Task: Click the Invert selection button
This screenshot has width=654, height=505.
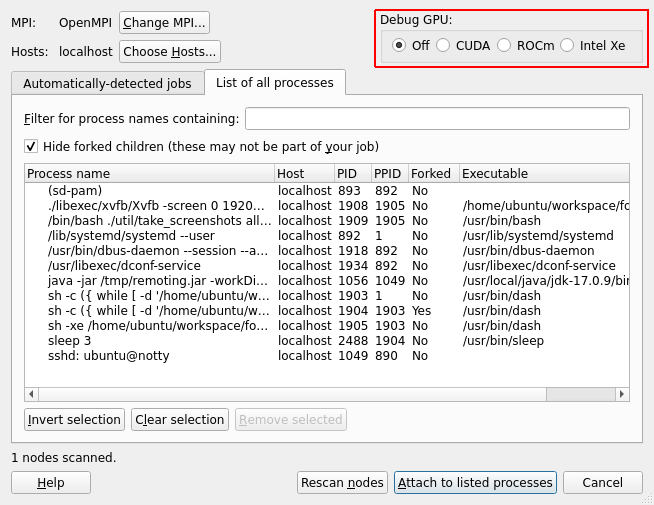Action: pyautogui.click(x=74, y=420)
